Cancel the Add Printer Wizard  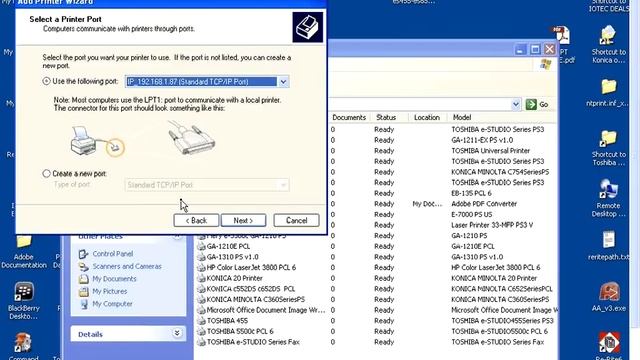296,220
